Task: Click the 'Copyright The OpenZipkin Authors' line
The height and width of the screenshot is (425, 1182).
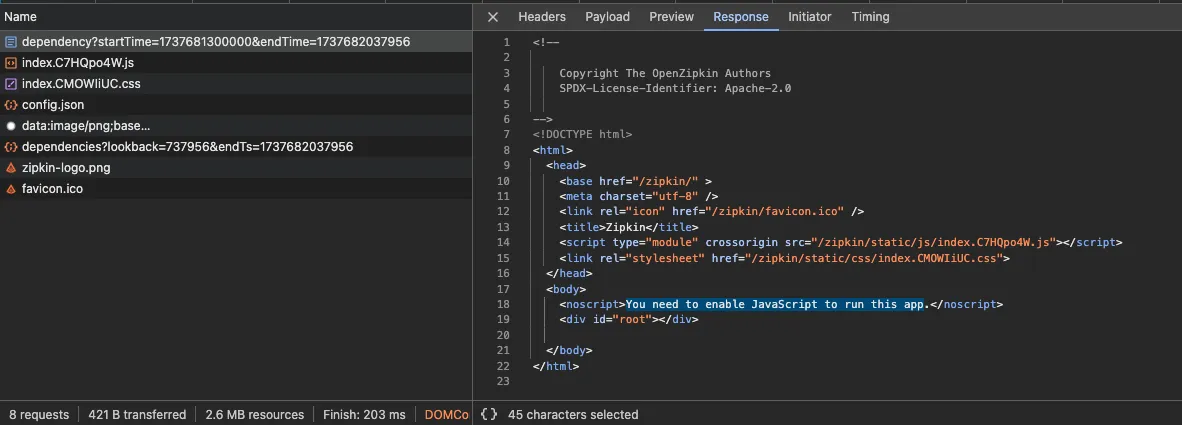Action: pos(665,73)
